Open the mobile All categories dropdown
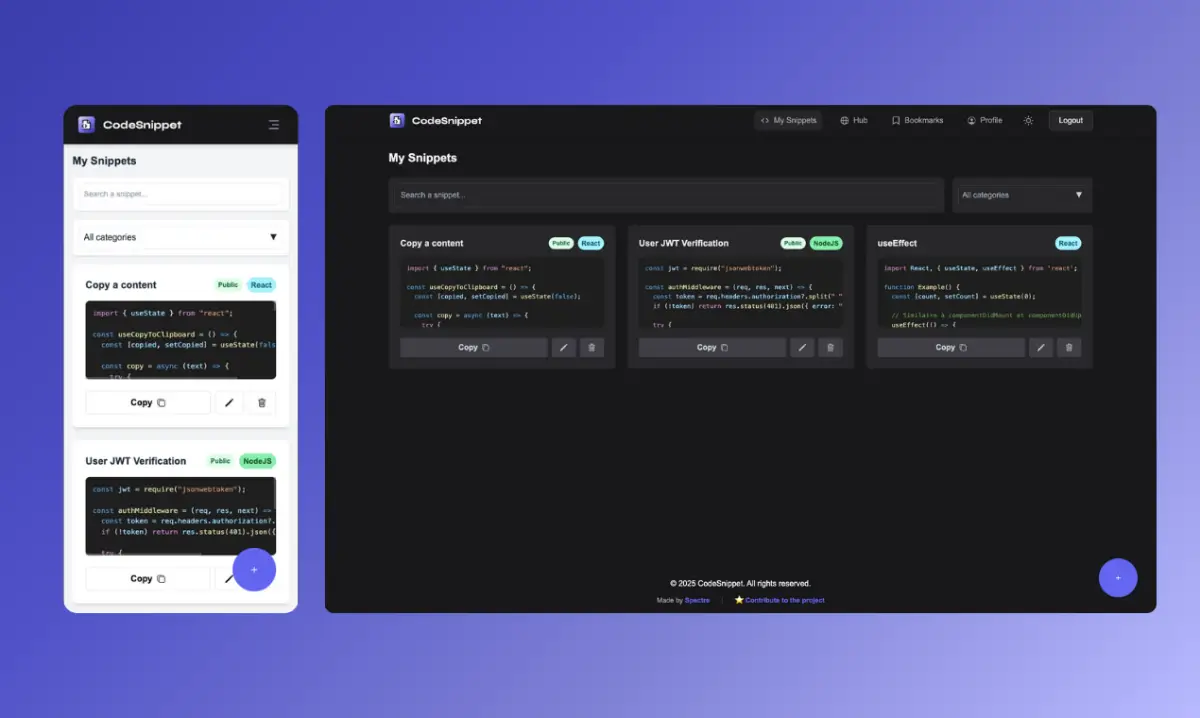Viewport: 1200px width, 718px height. coord(180,238)
